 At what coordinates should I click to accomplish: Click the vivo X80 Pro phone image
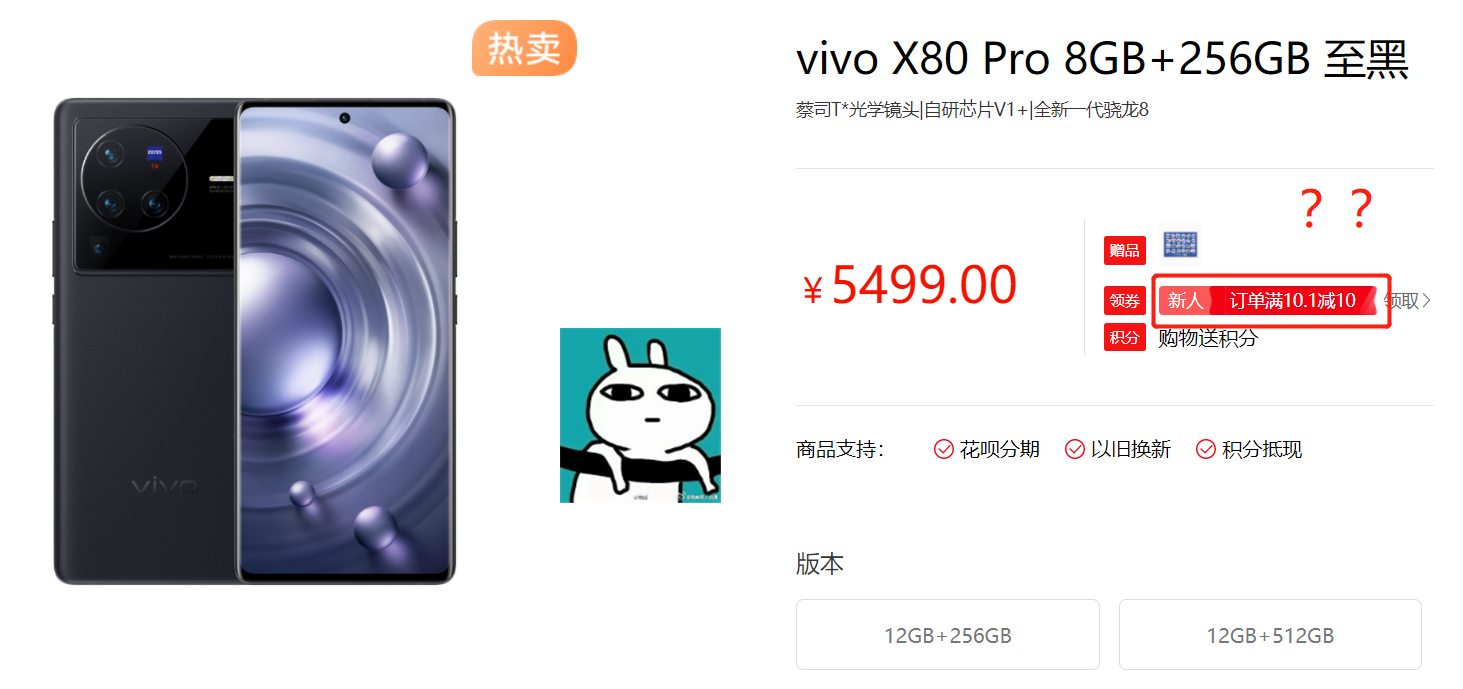tap(255, 341)
